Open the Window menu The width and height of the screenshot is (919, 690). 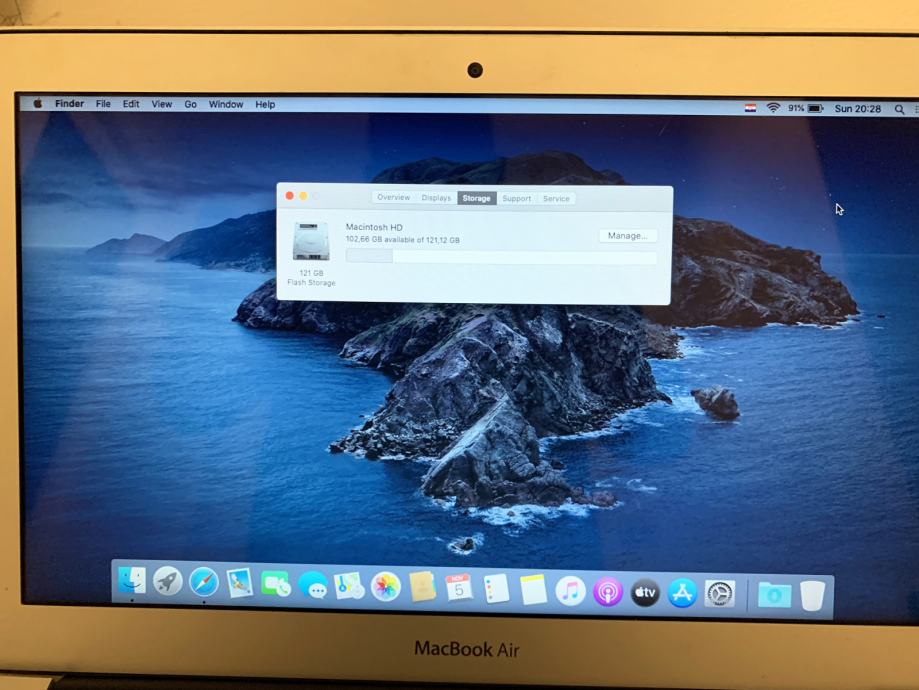pyautogui.click(x=226, y=104)
